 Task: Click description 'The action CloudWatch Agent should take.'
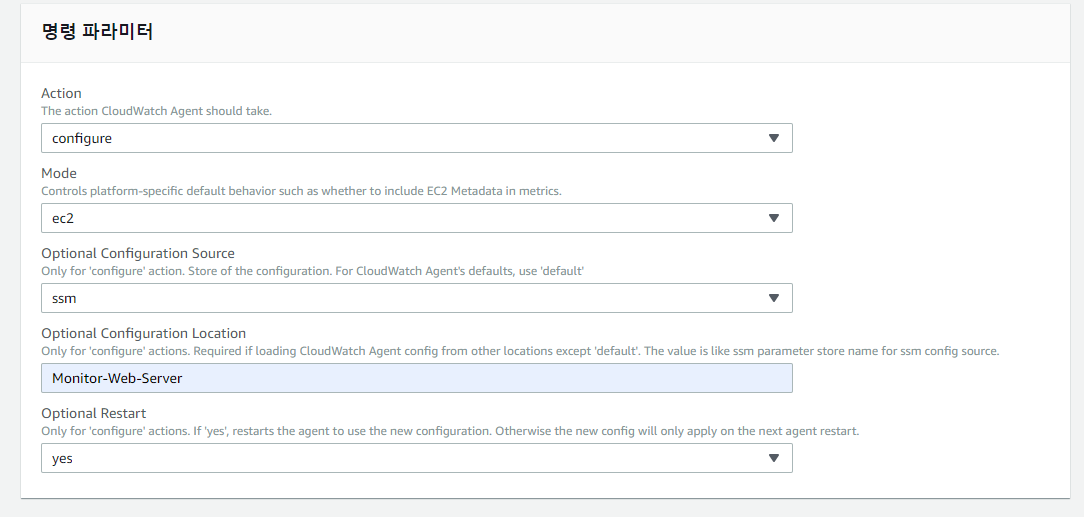(x=156, y=111)
